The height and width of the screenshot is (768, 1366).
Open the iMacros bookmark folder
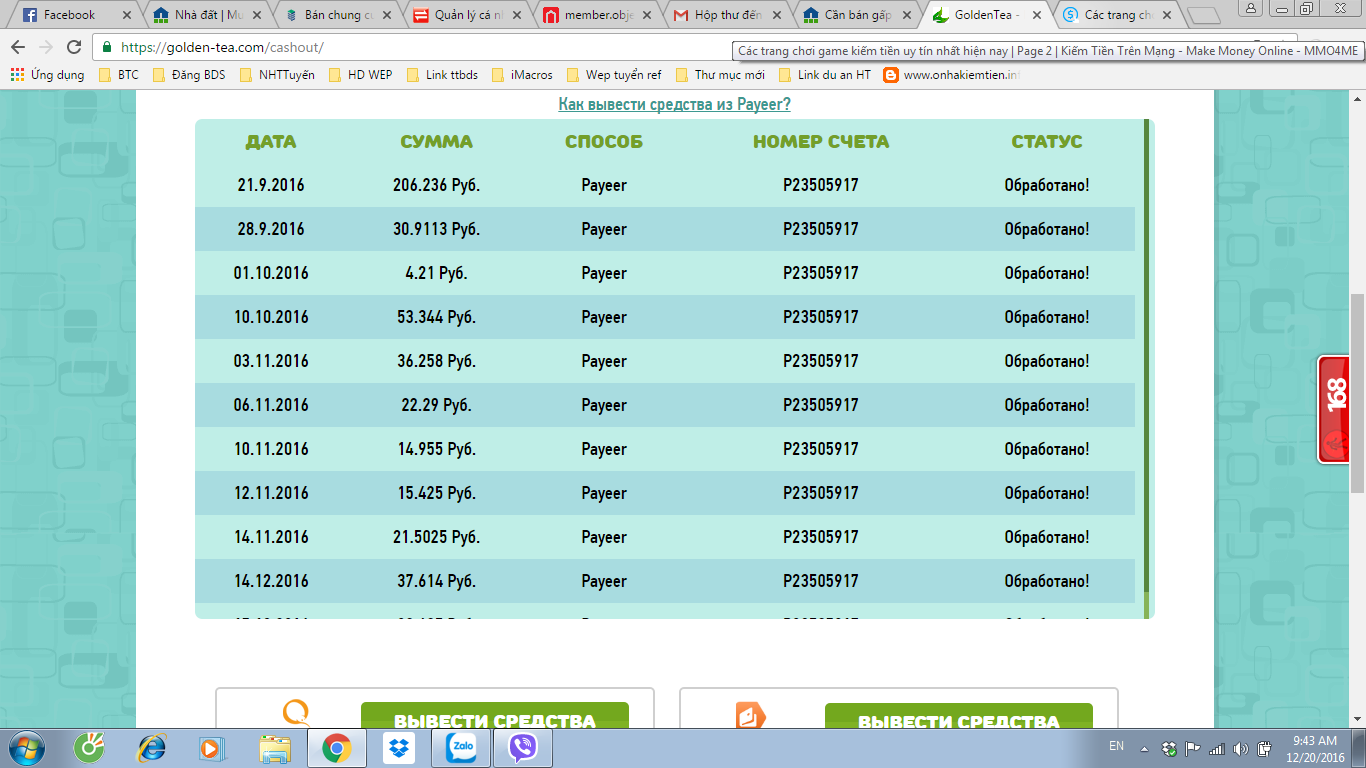[x=522, y=75]
